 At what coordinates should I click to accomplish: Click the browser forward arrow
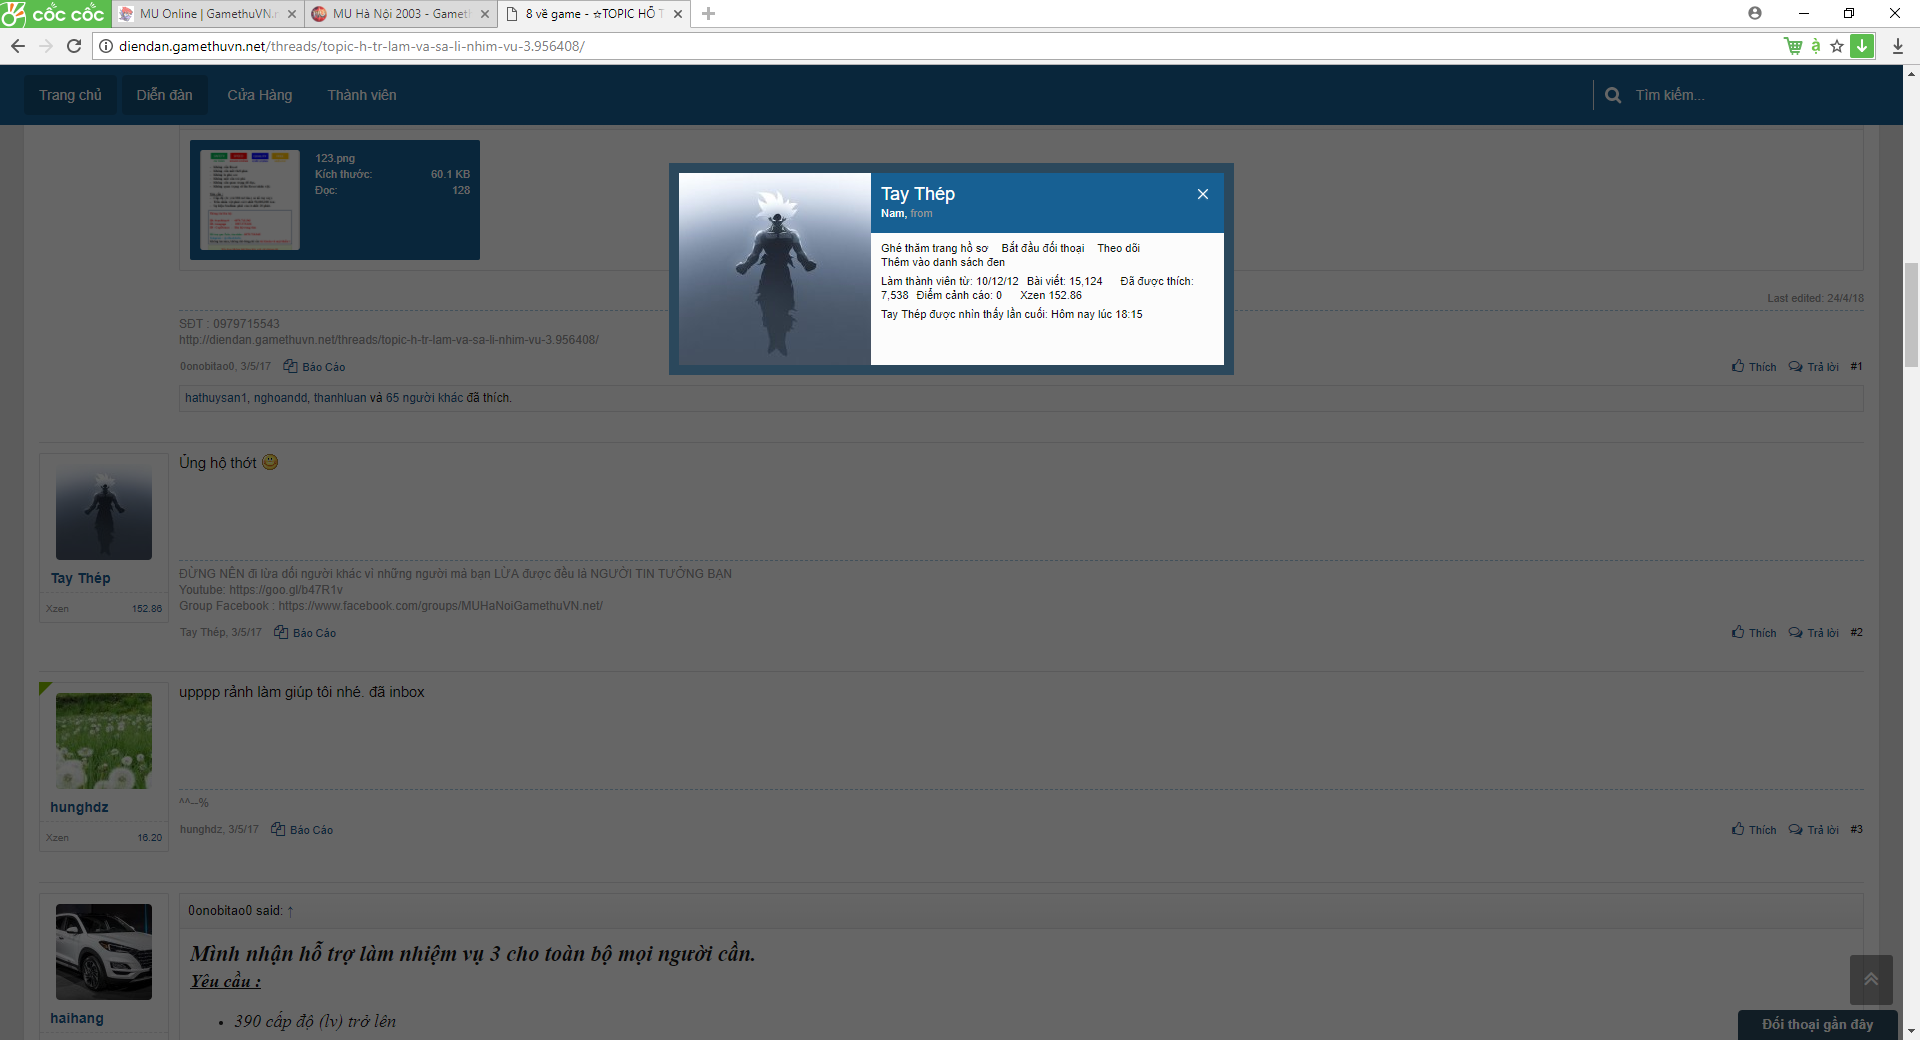[x=46, y=46]
